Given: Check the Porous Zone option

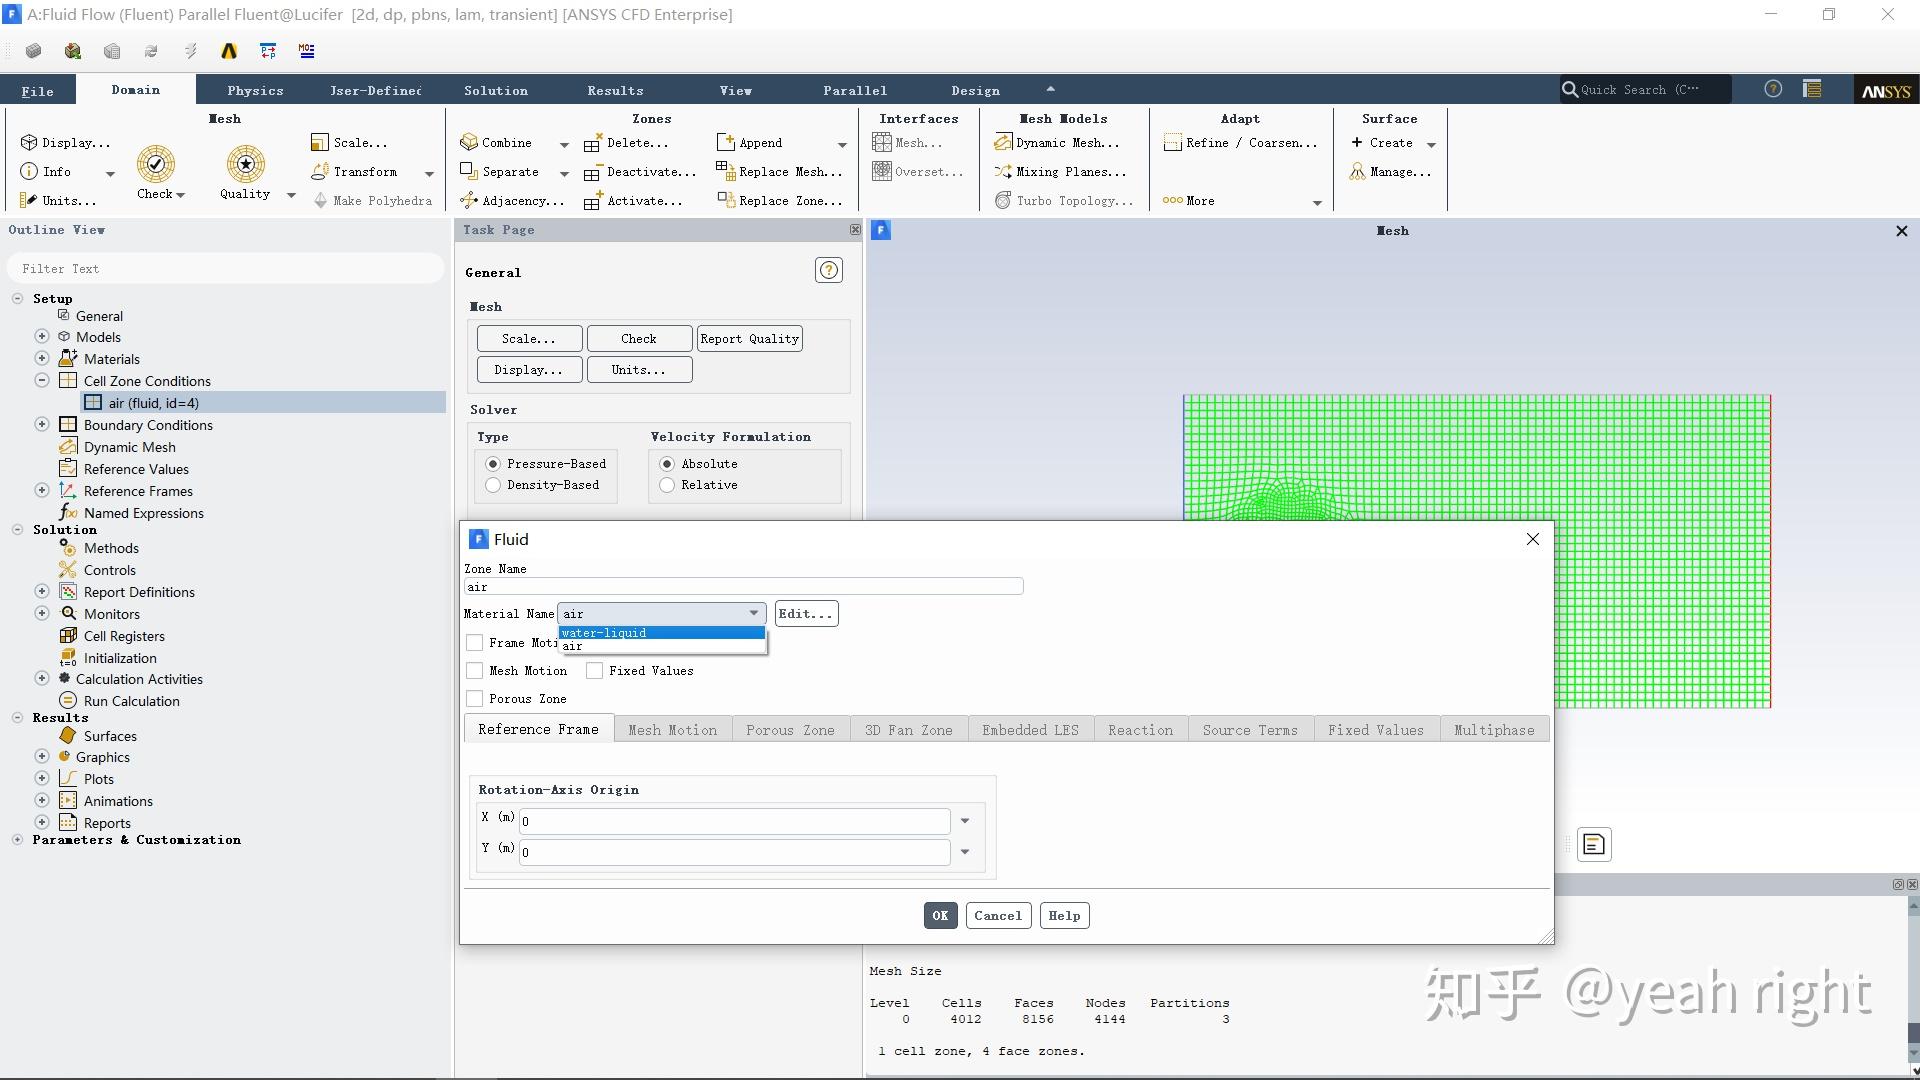Looking at the screenshot, I should tap(475, 699).
